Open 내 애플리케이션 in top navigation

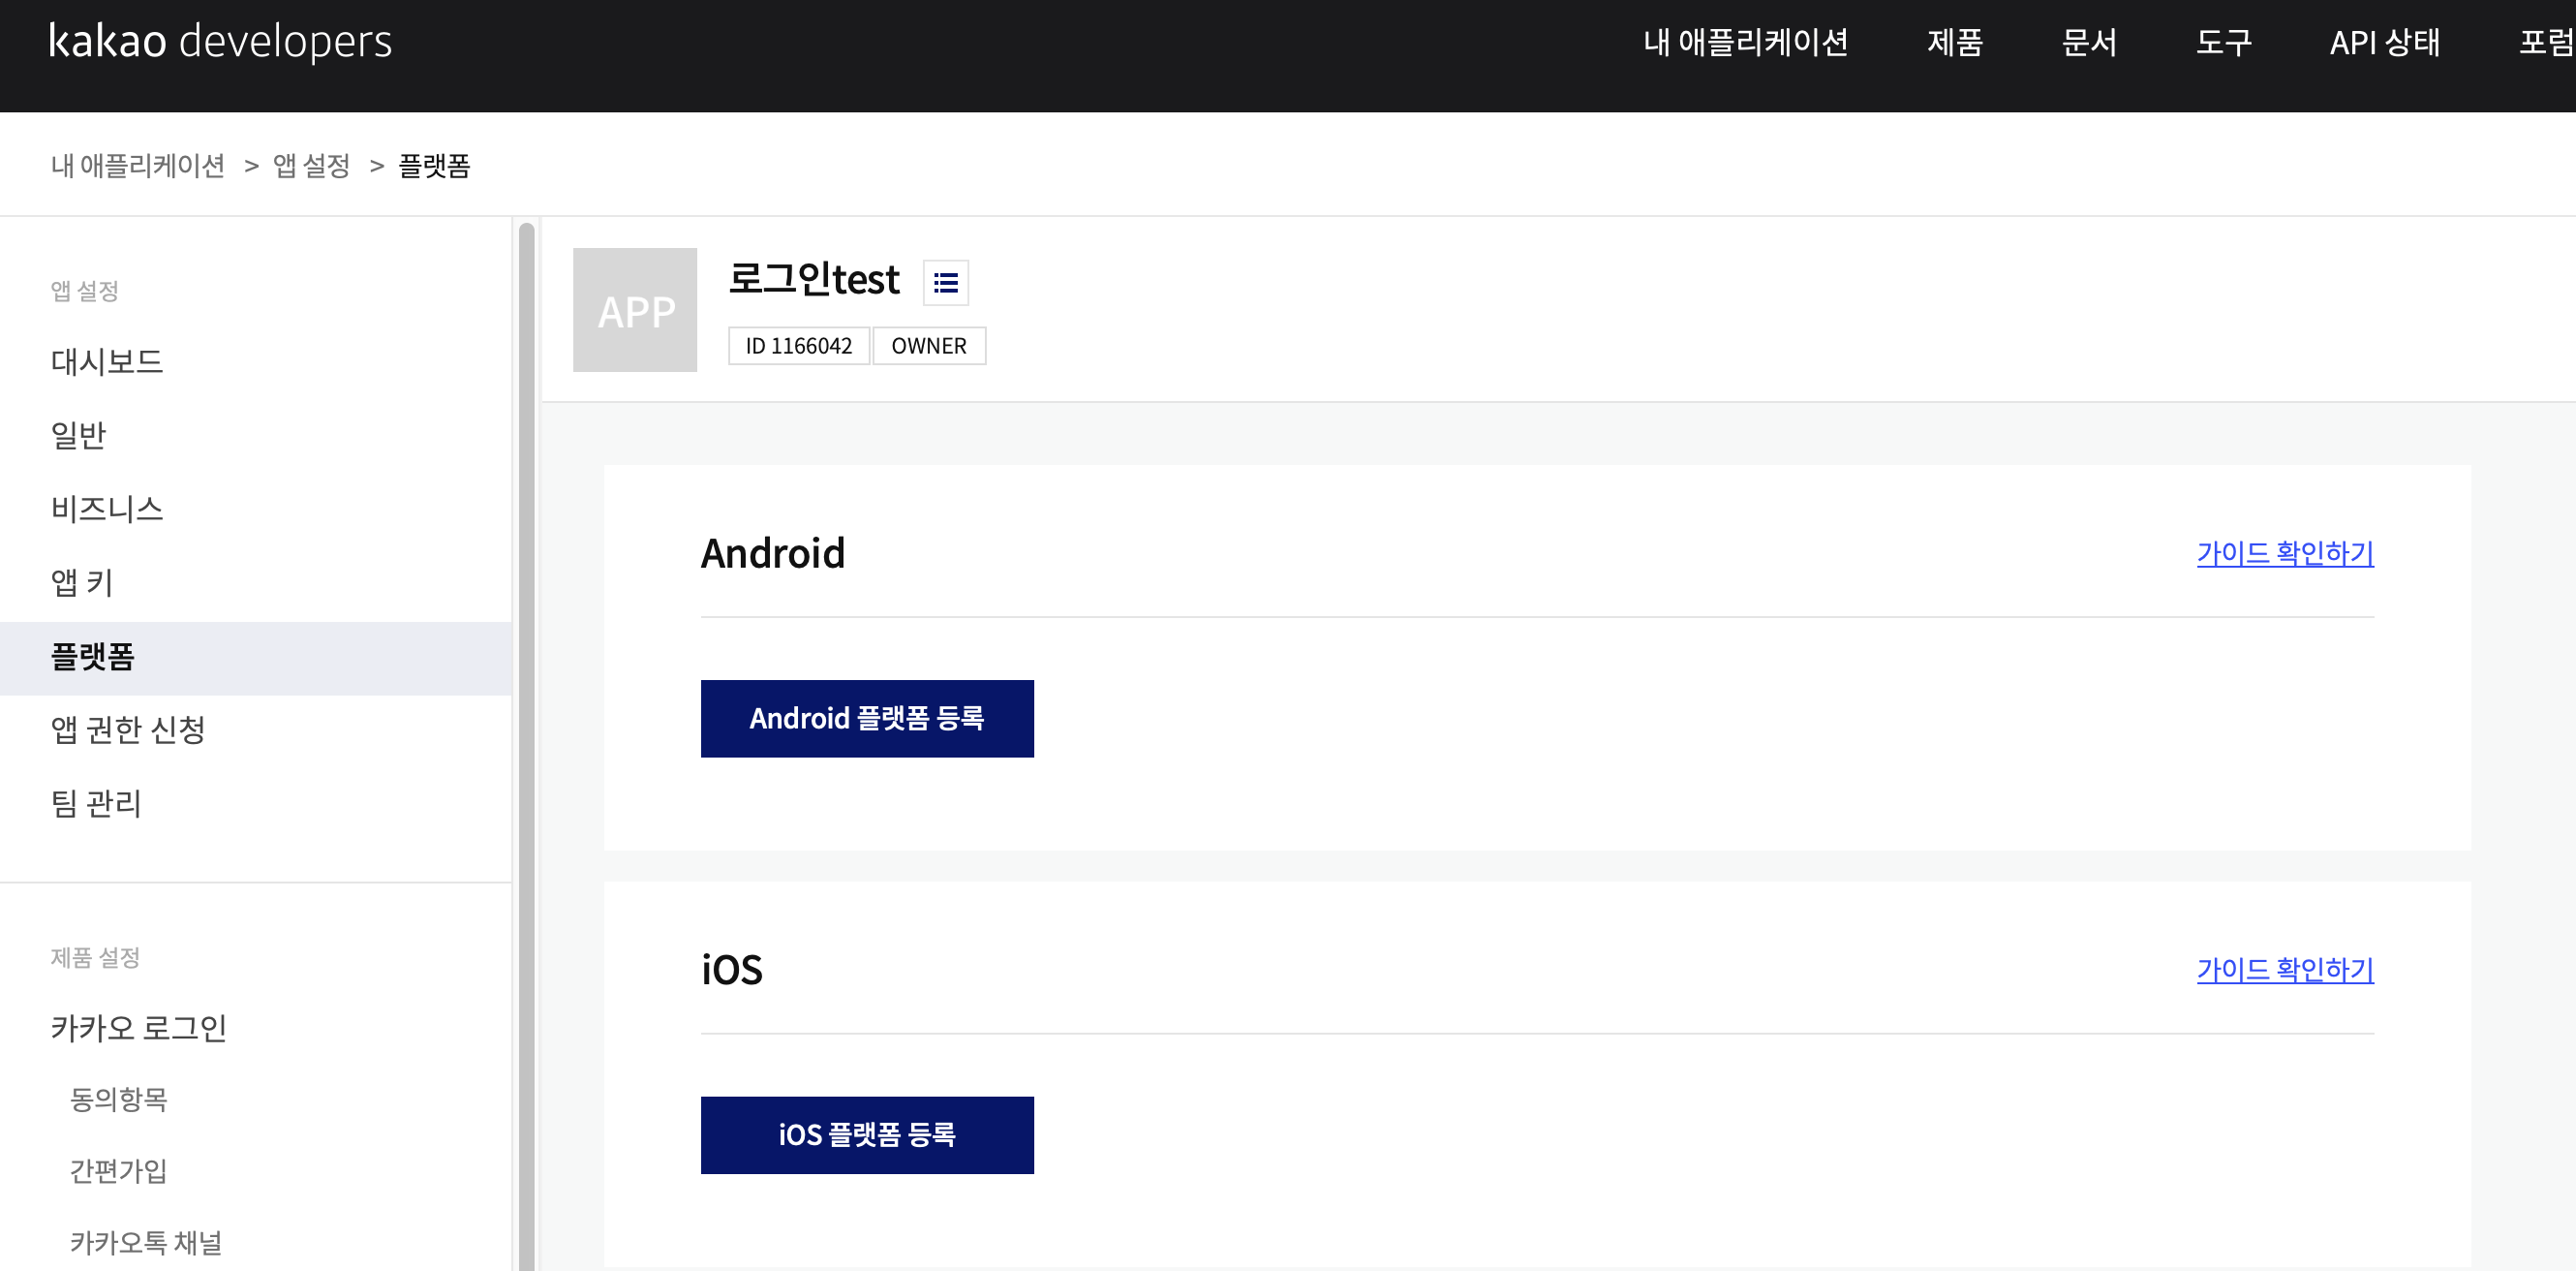tap(1745, 42)
